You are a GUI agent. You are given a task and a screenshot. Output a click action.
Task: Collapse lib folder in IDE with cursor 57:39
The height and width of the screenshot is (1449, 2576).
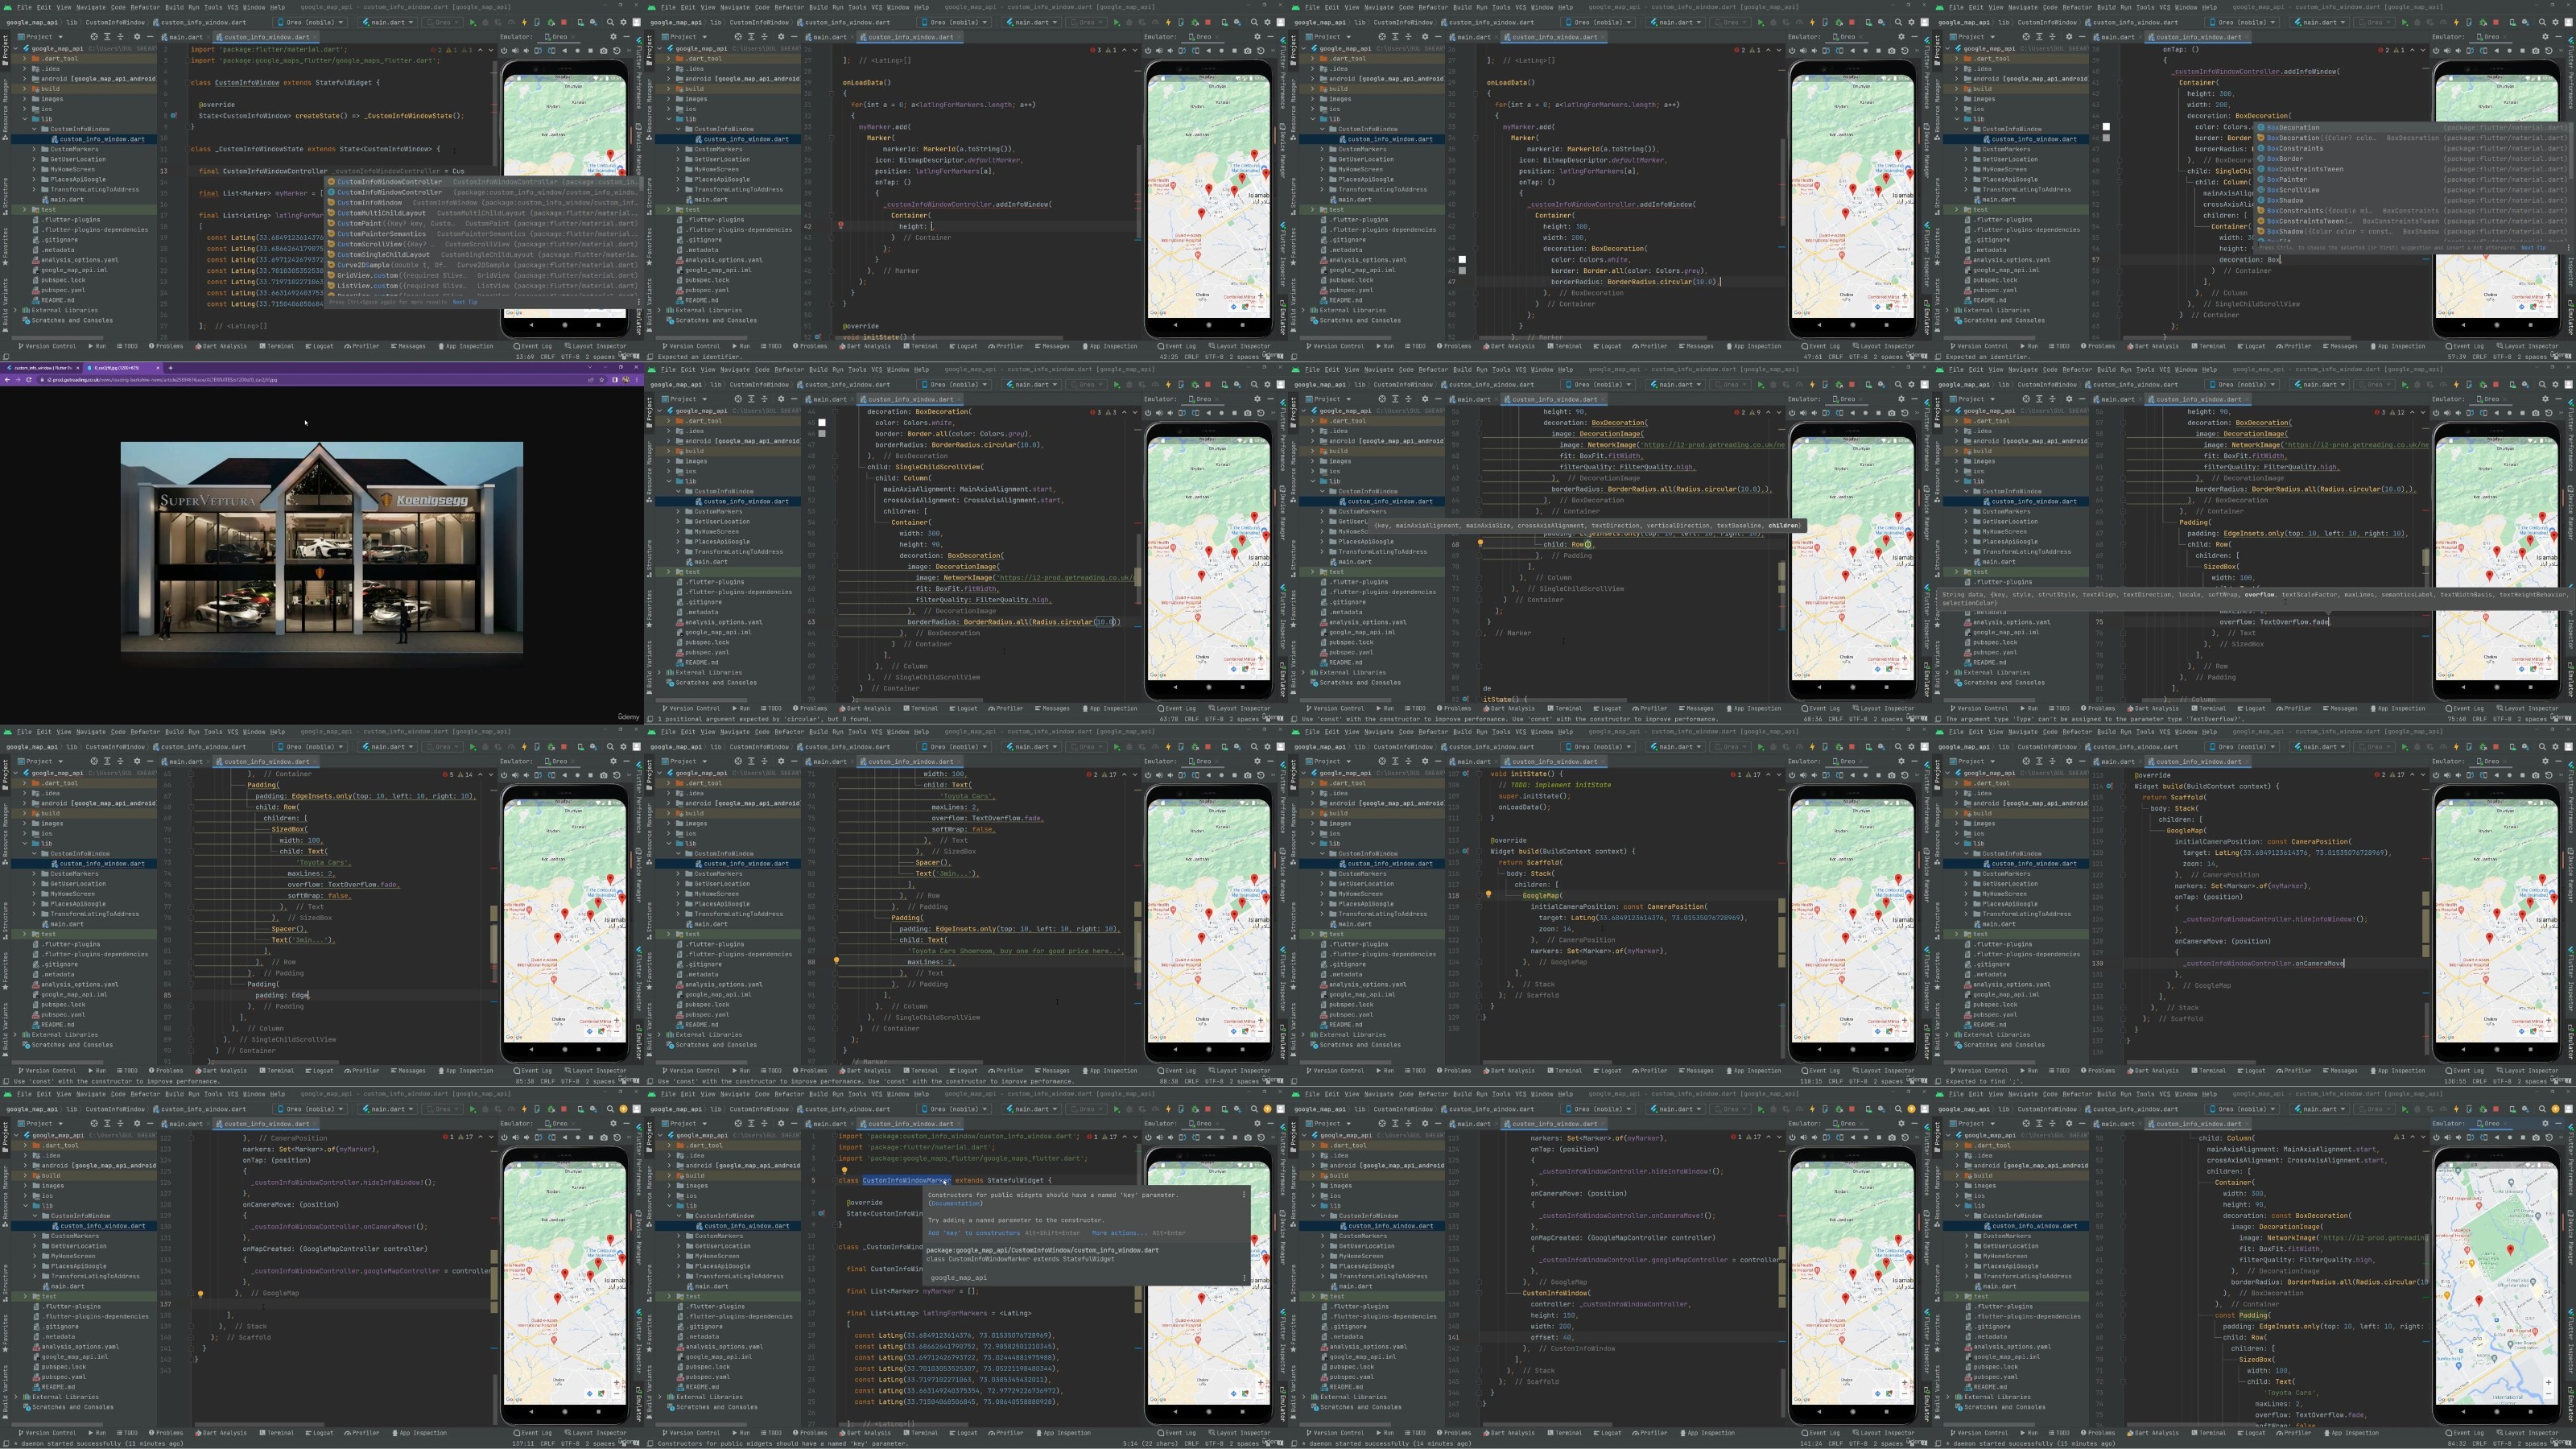(1958, 119)
